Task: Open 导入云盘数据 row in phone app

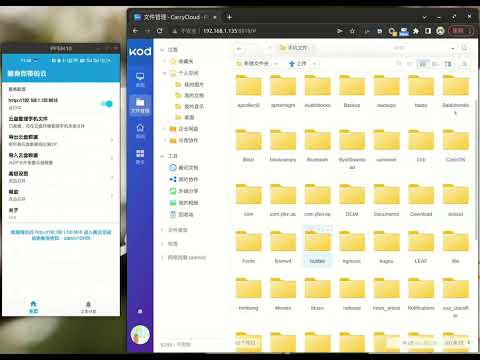Action: (x=61, y=159)
